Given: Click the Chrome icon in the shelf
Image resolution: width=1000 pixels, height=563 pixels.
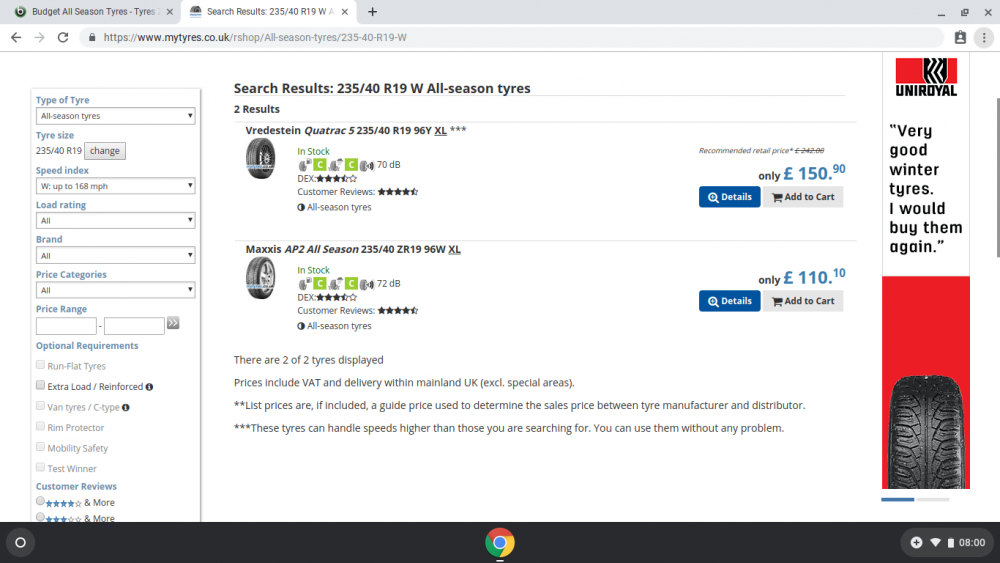Looking at the screenshot, I should tap(499, 543).
